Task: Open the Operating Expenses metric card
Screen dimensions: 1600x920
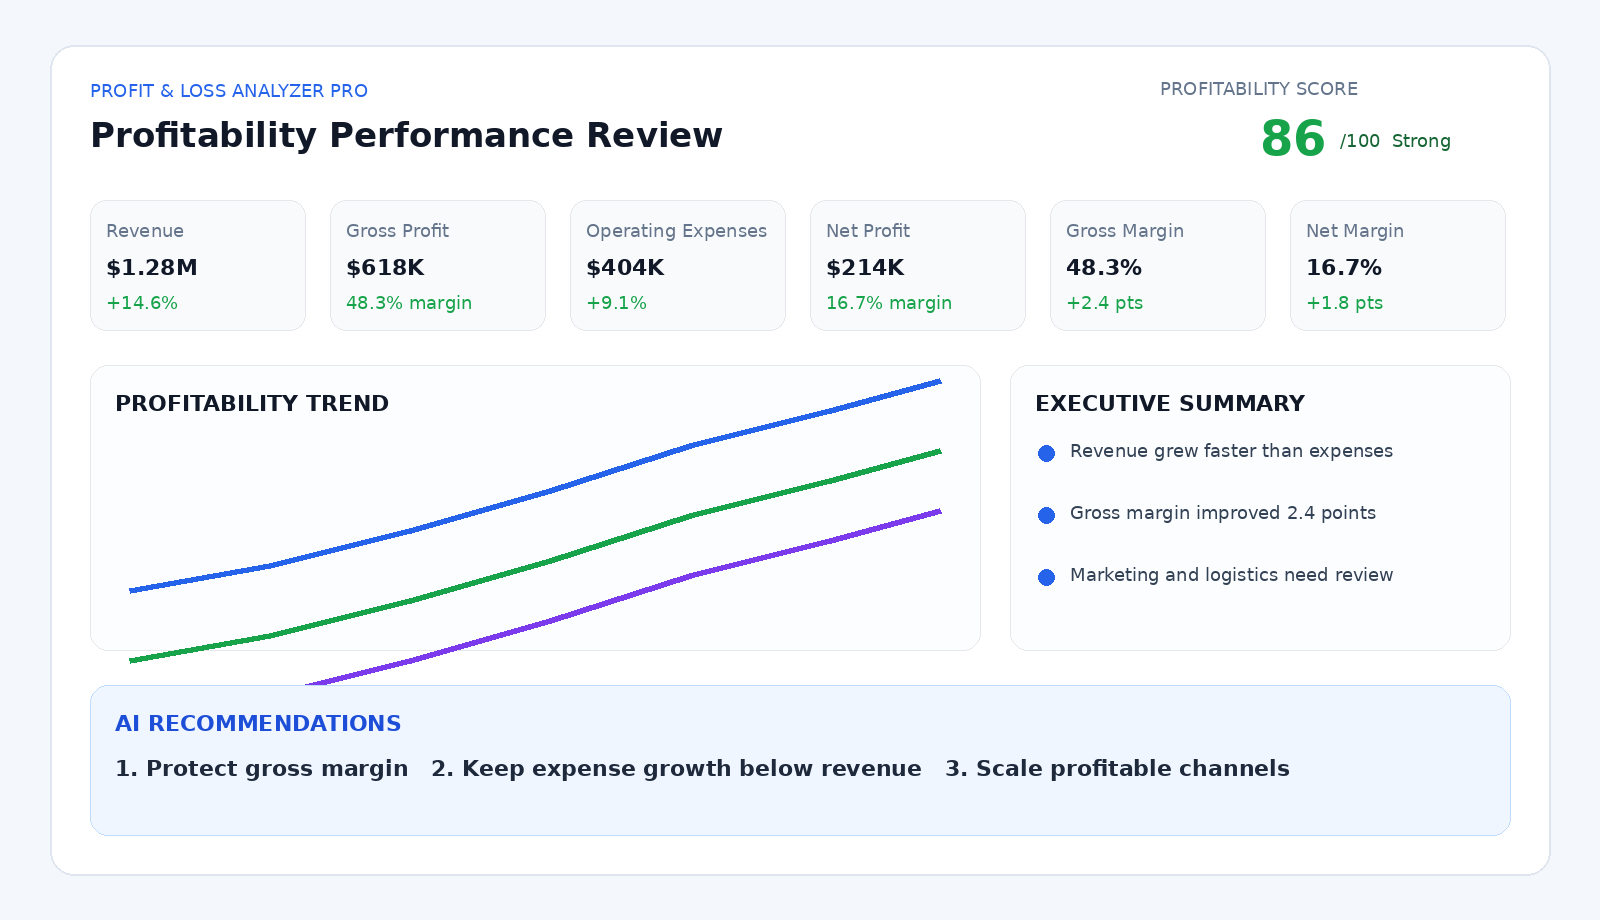Action: click(678, 265)
